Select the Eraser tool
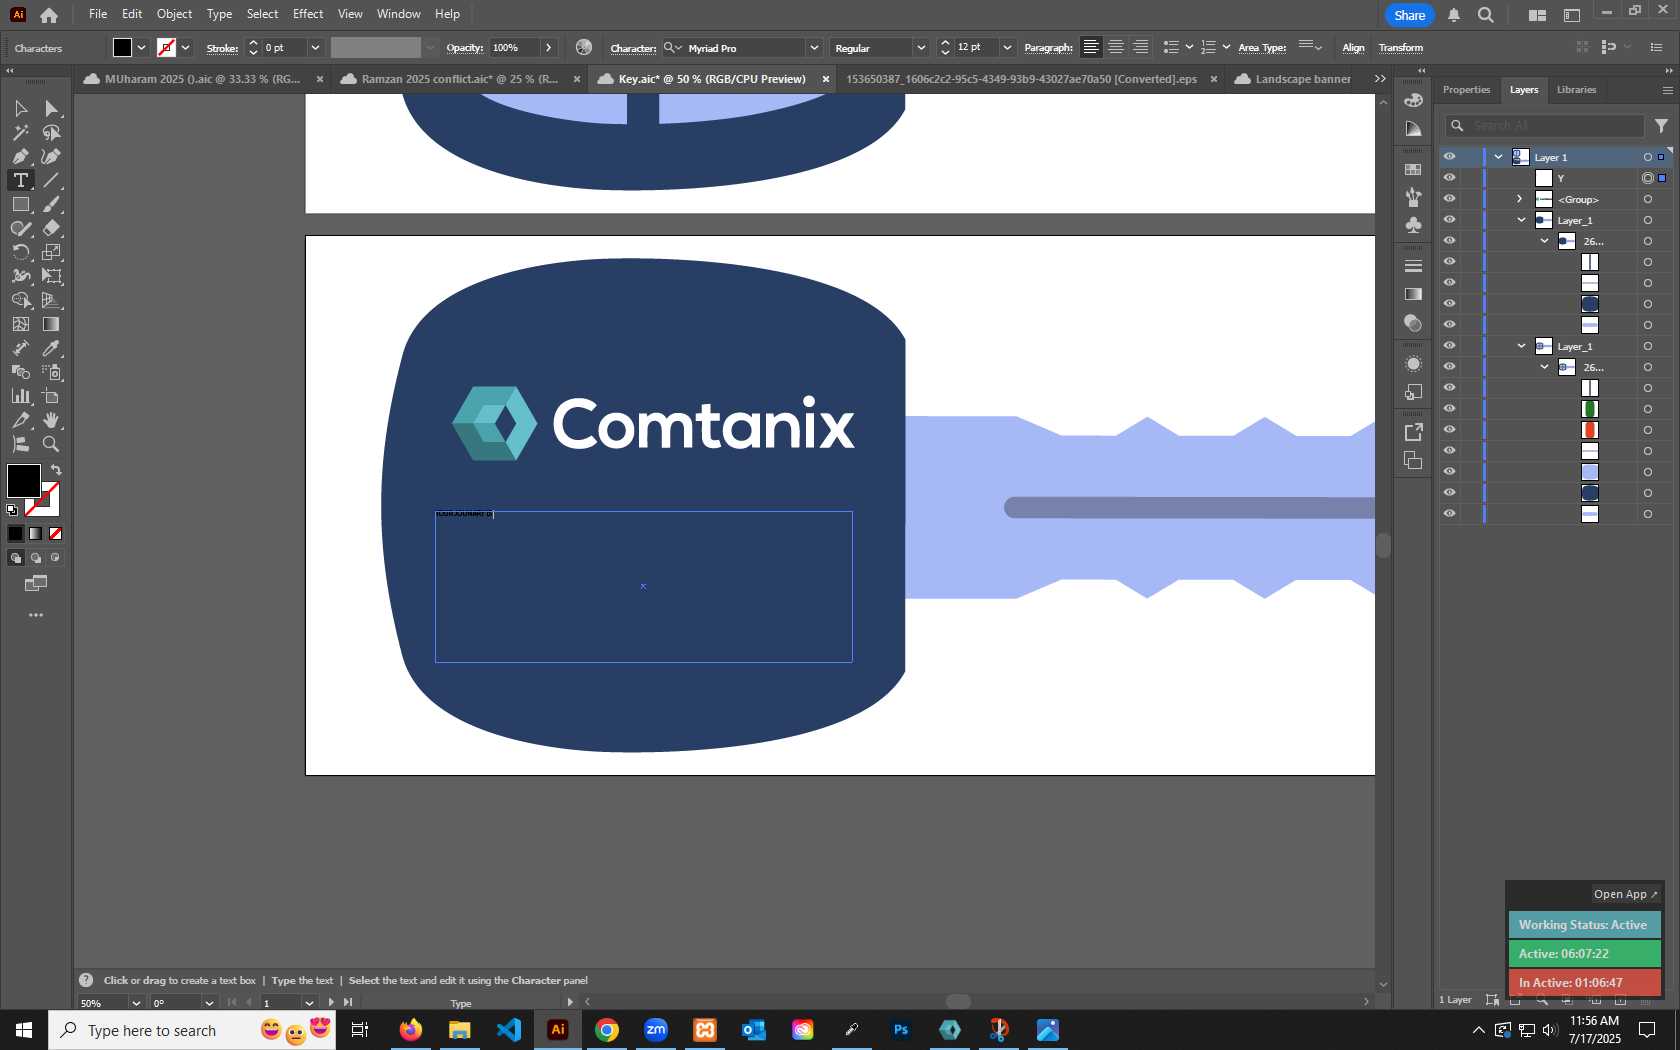 (51, 228)
